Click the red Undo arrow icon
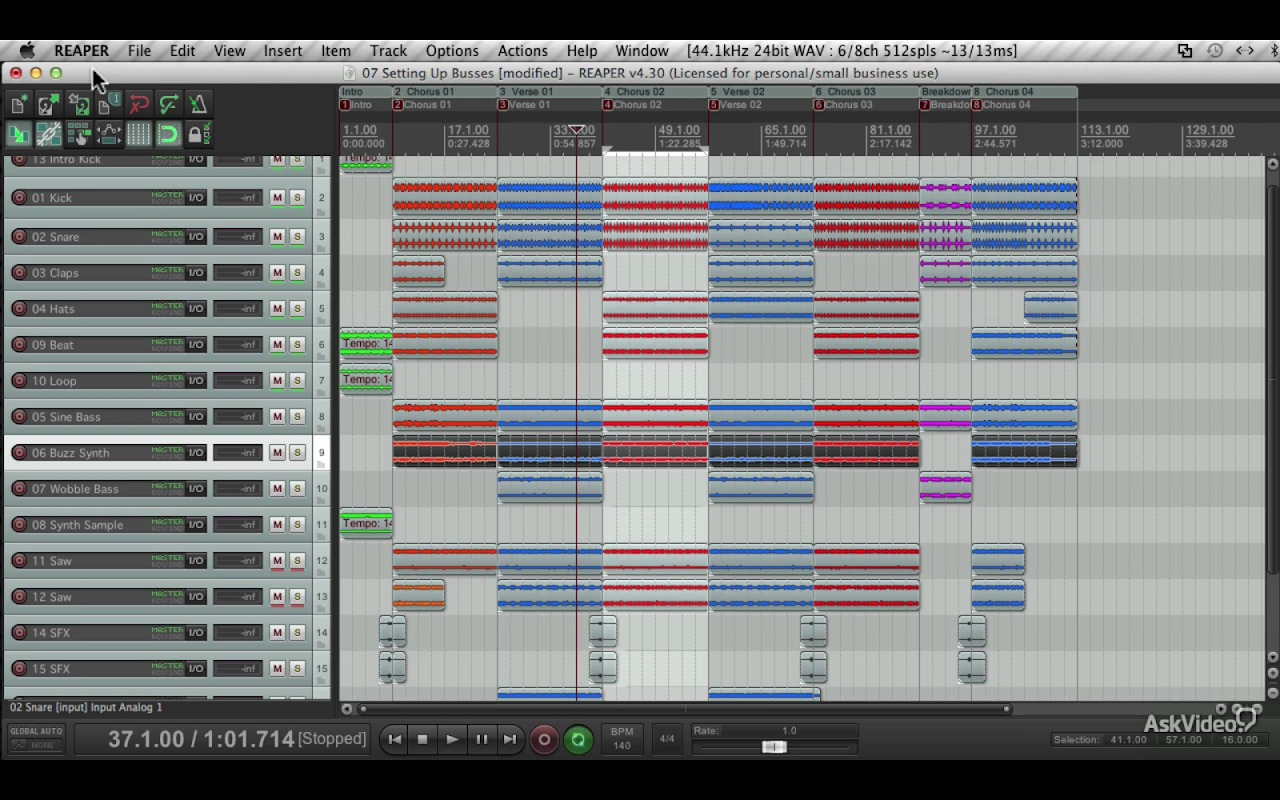1280x800 pixels. [x=139, y=105]
